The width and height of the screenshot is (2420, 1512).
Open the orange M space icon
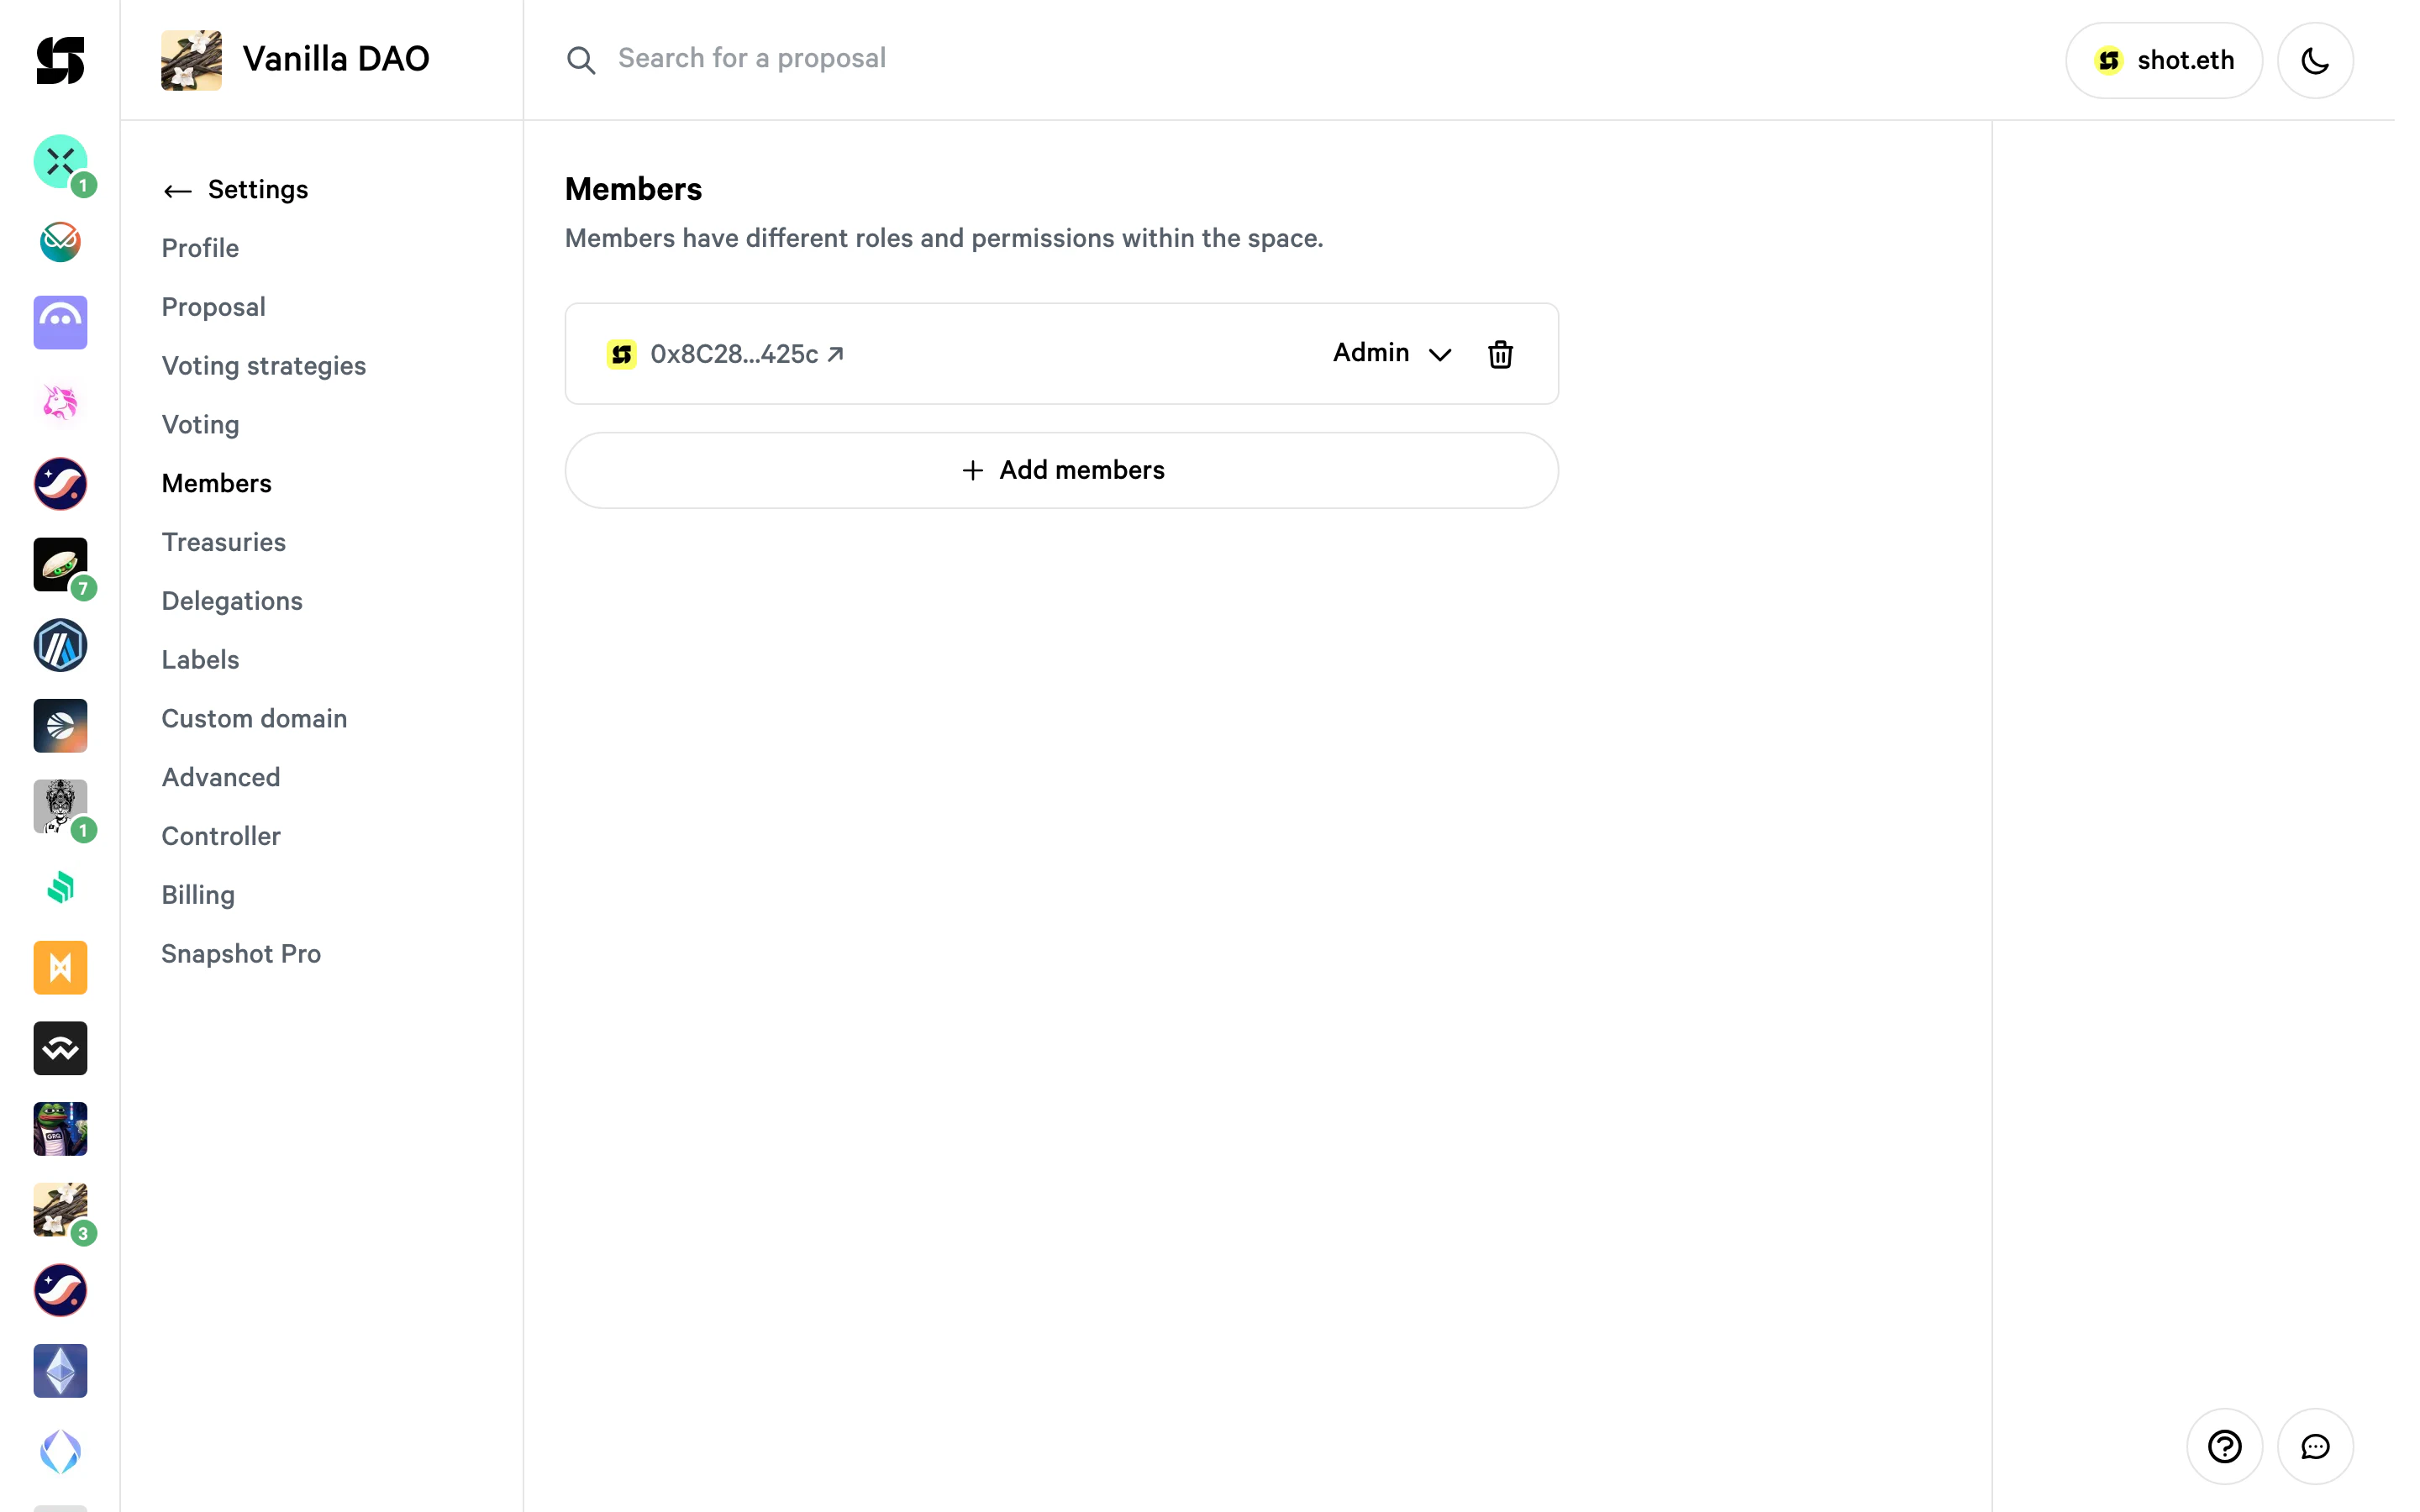(x=60, y=967)
